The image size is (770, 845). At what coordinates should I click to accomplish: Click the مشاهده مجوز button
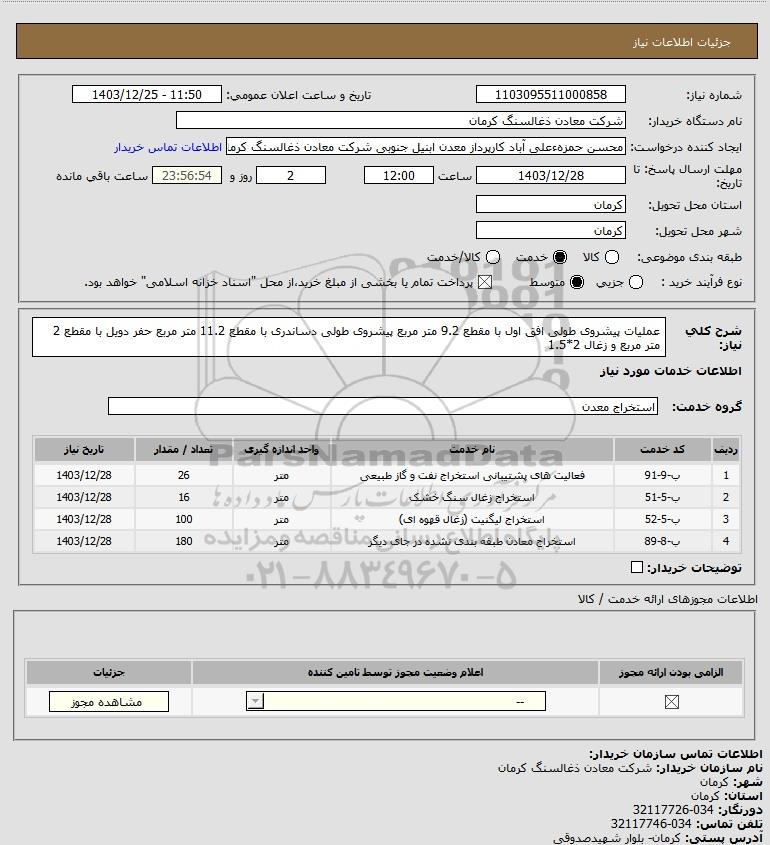(x=109, y=702)
